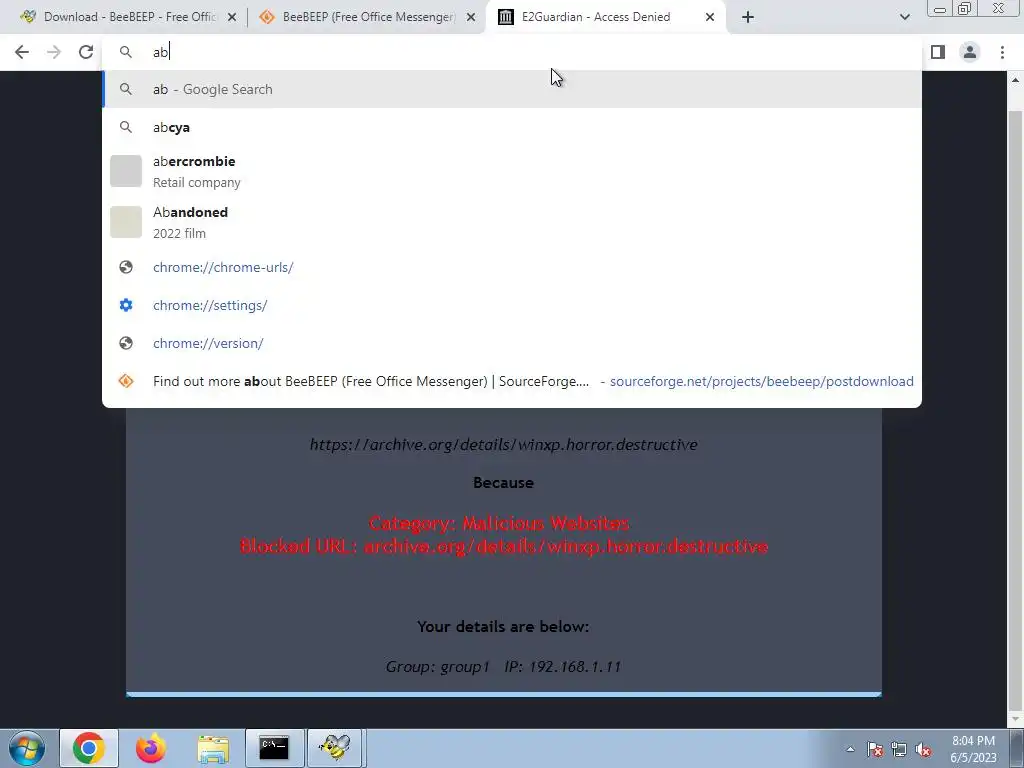1024x768 pixels.
Task: Open the profile avatar button
Action: click(x=970, y=52)
